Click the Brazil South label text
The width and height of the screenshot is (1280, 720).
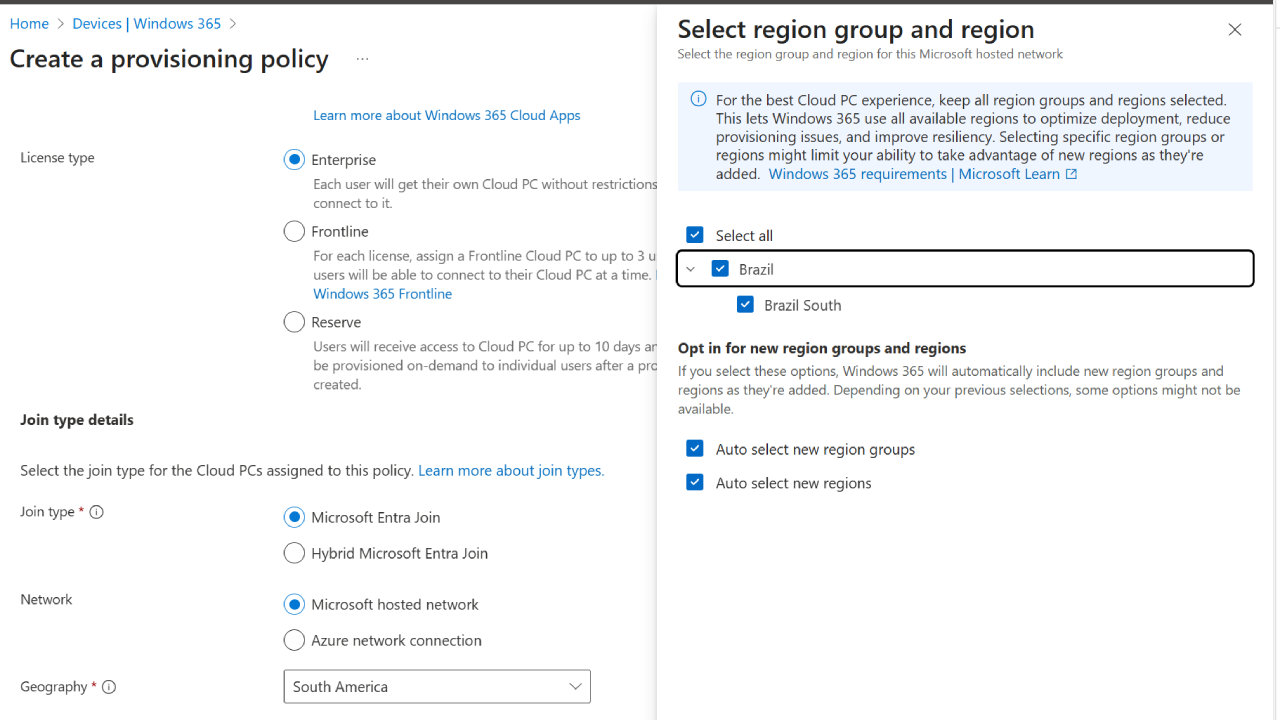point(802,305)
